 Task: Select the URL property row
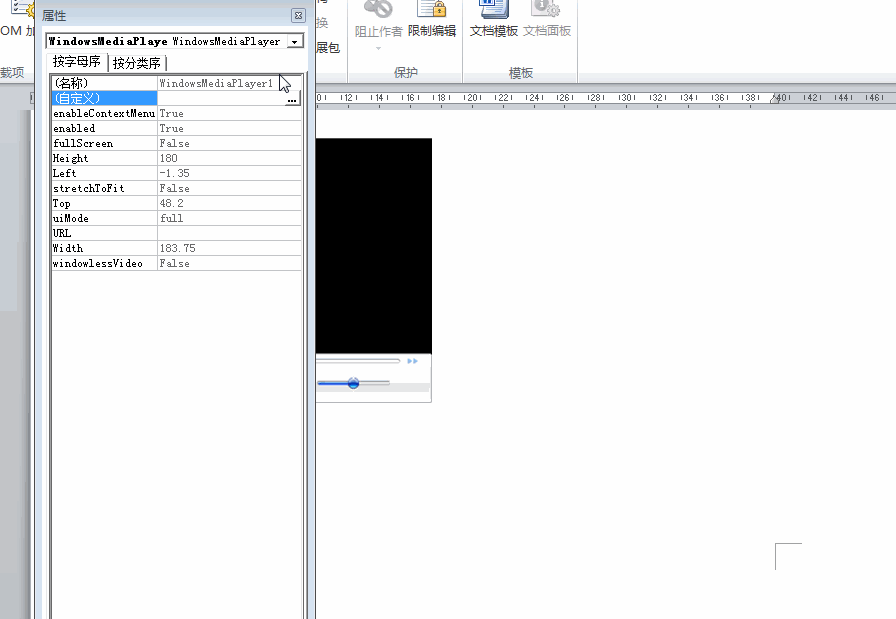point(104,233)
